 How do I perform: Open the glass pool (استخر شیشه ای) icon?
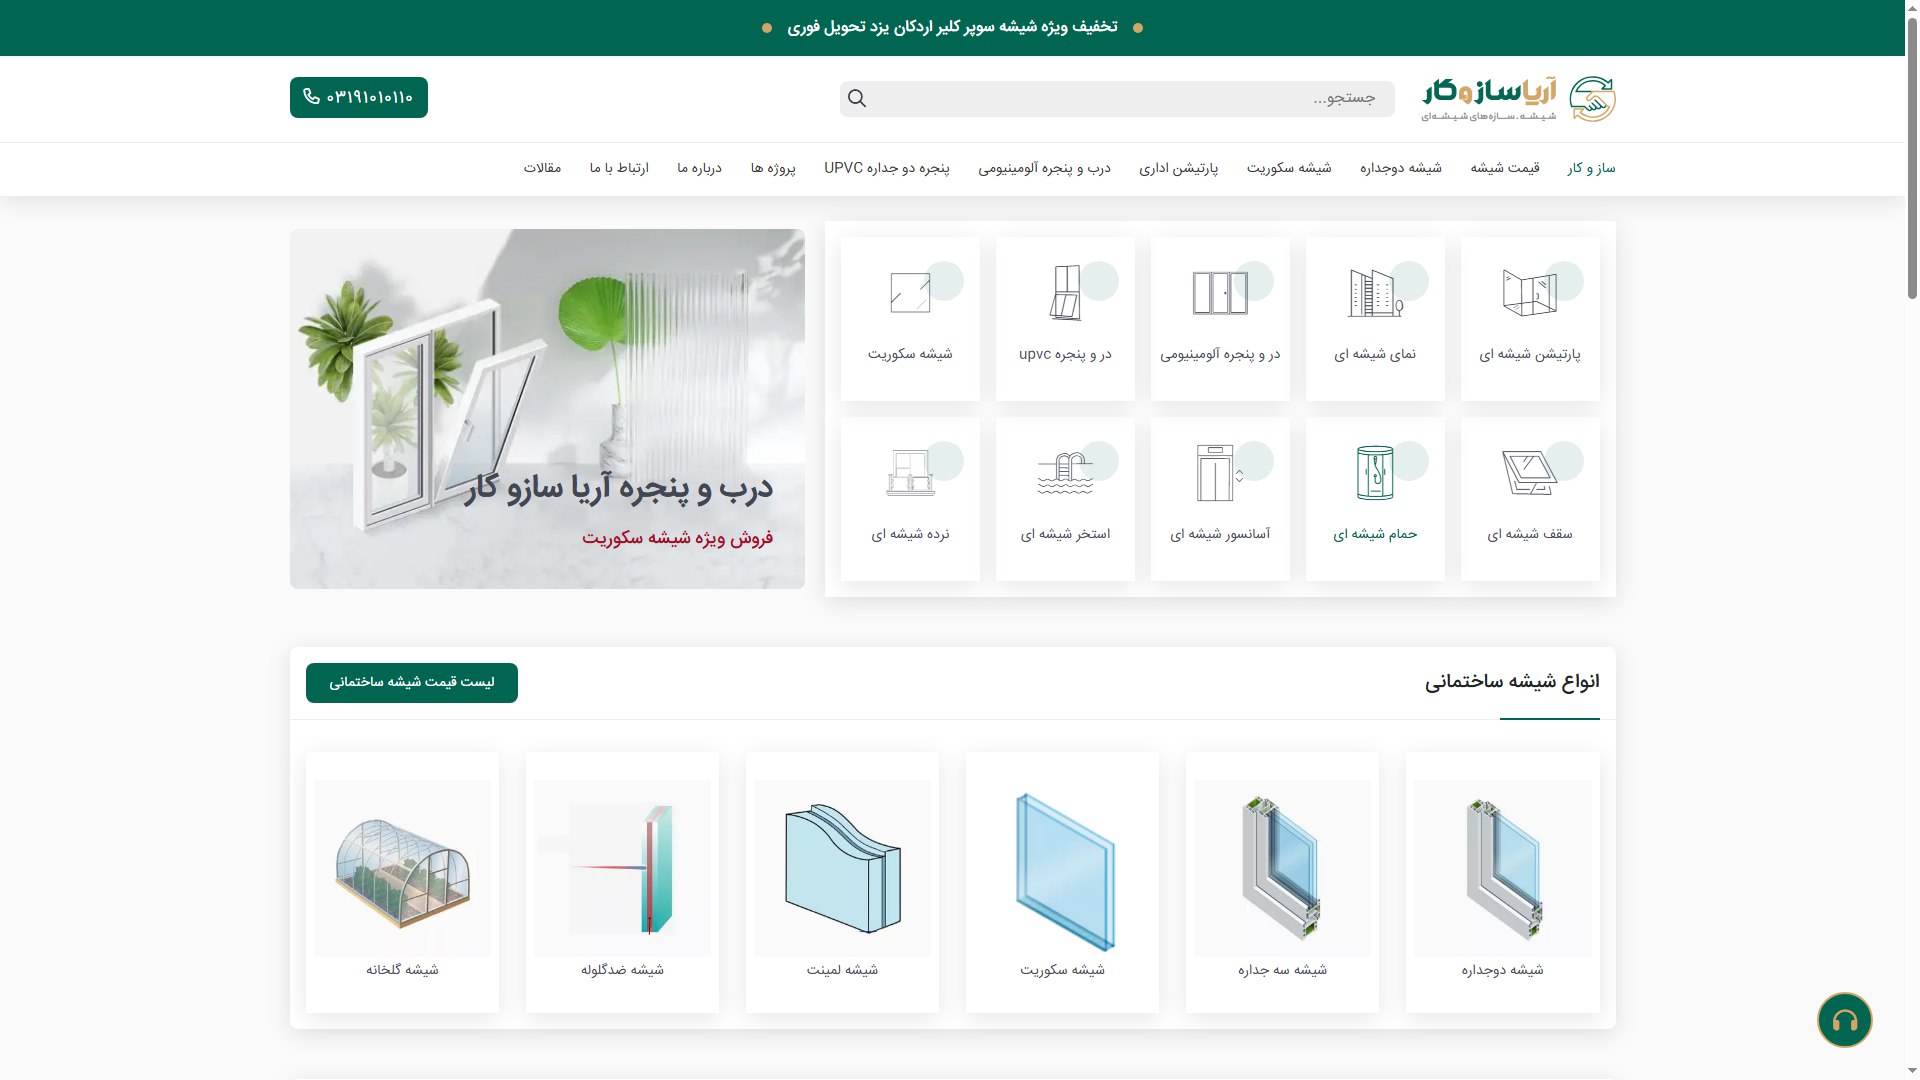pos(1065,473)
